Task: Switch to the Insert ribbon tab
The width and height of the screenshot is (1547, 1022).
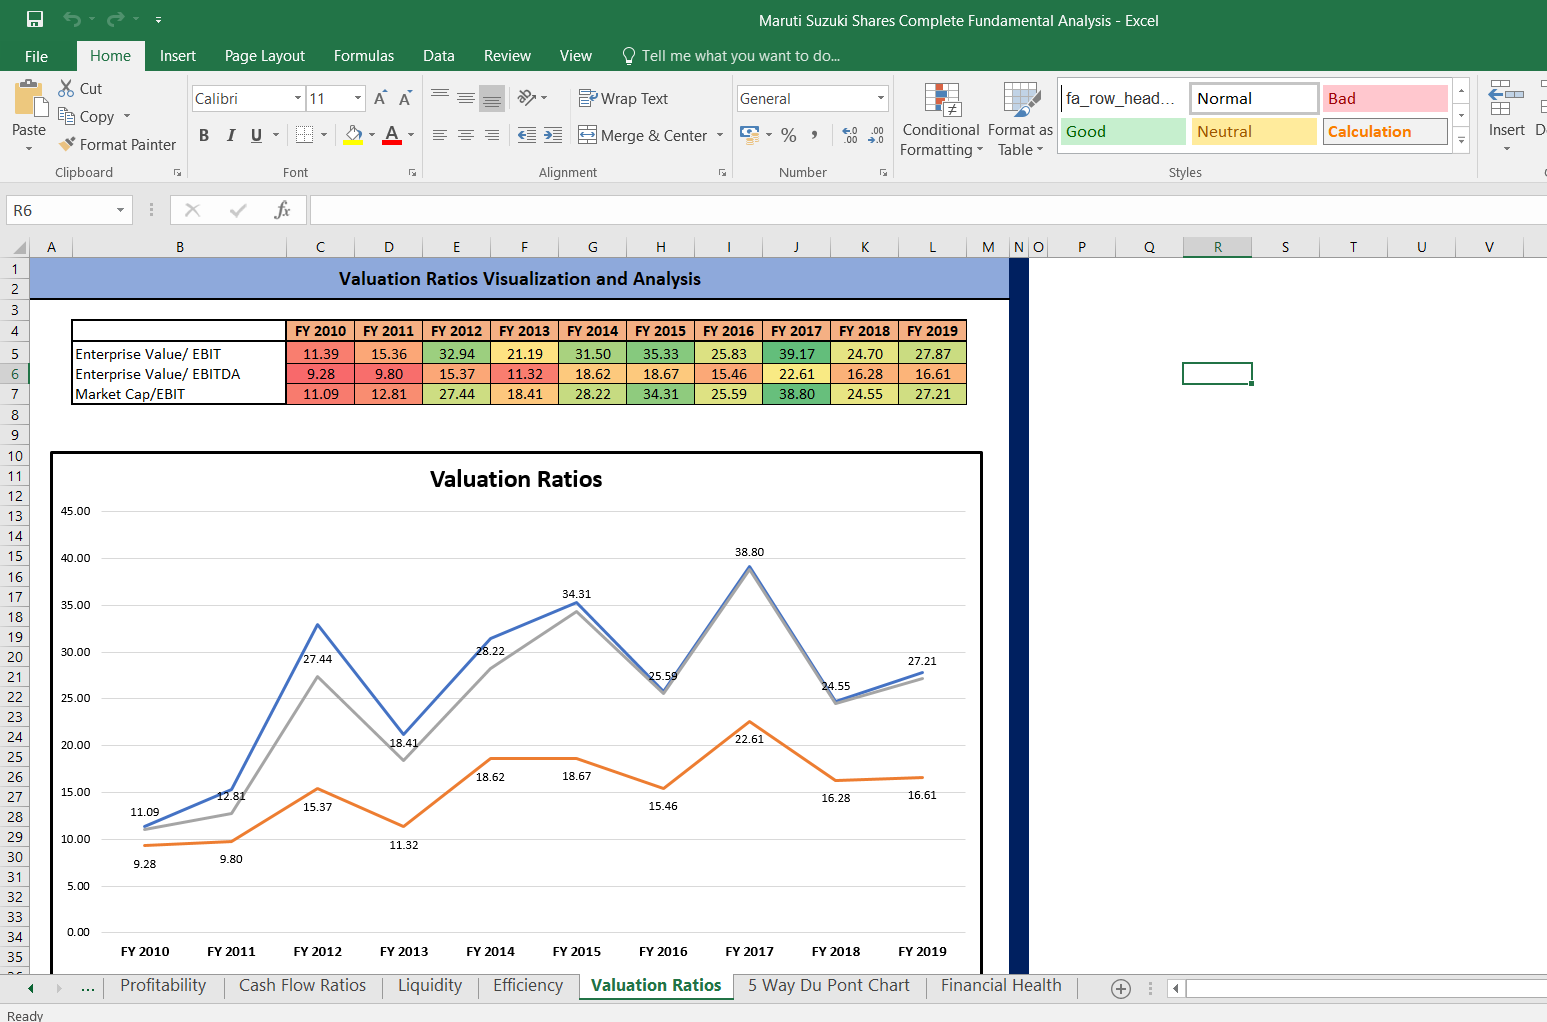Action: pyautogui.click(x=178, y=56)
